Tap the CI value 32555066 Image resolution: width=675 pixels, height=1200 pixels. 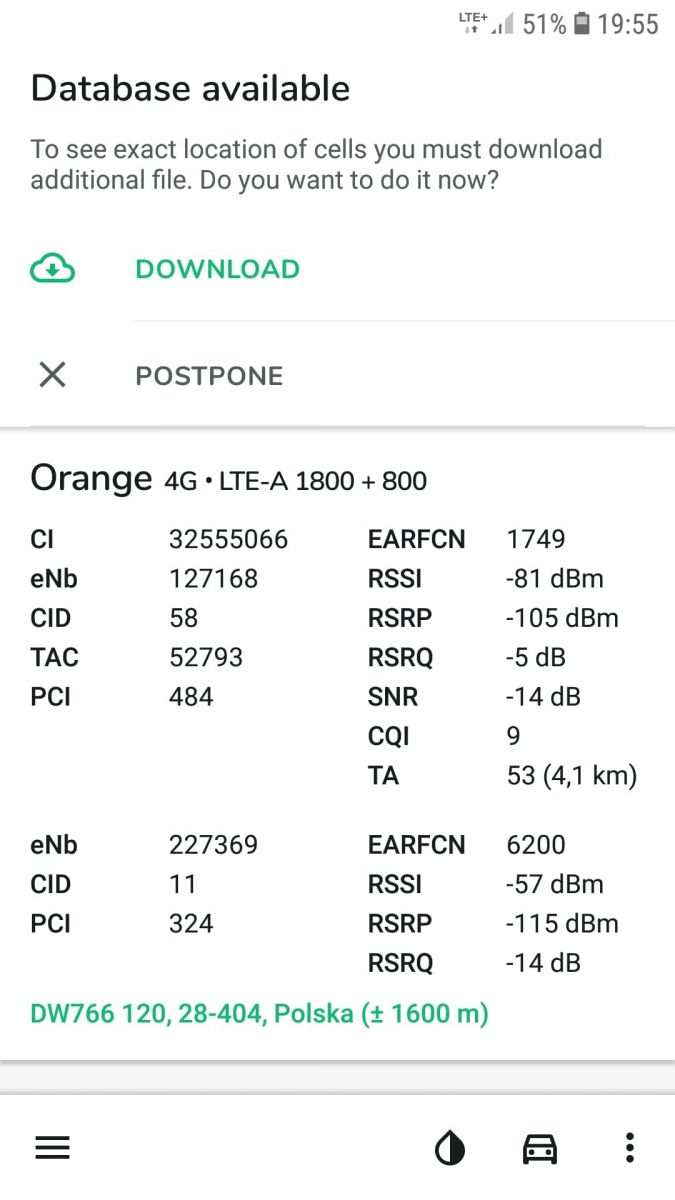[x=229, y=540]
